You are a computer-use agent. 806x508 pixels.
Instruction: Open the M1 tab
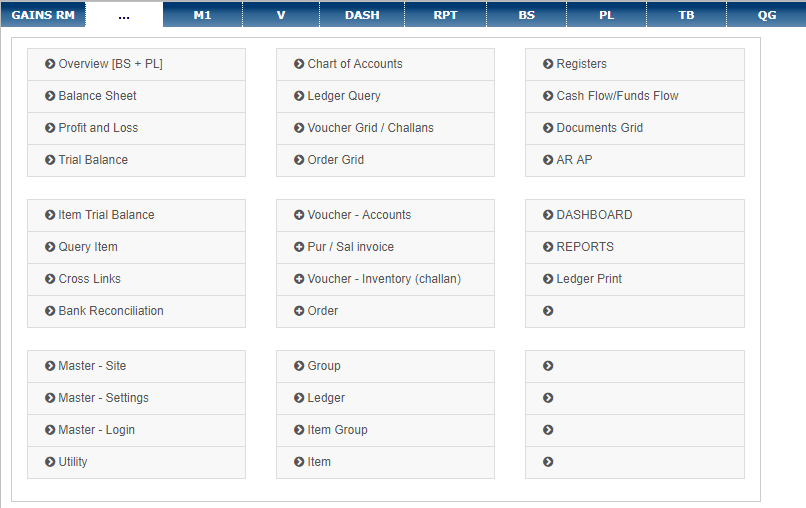(x=203, y=15)
